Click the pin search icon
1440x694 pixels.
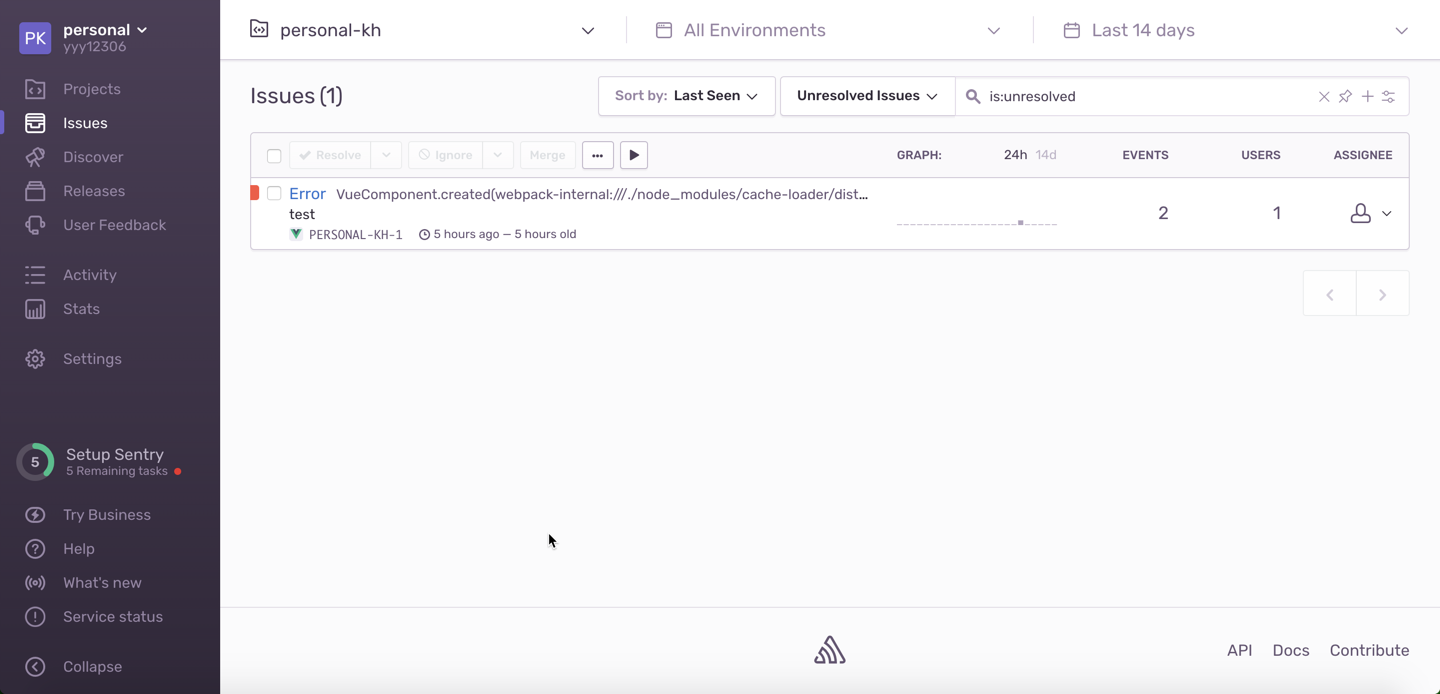[x=1345, y=97]
